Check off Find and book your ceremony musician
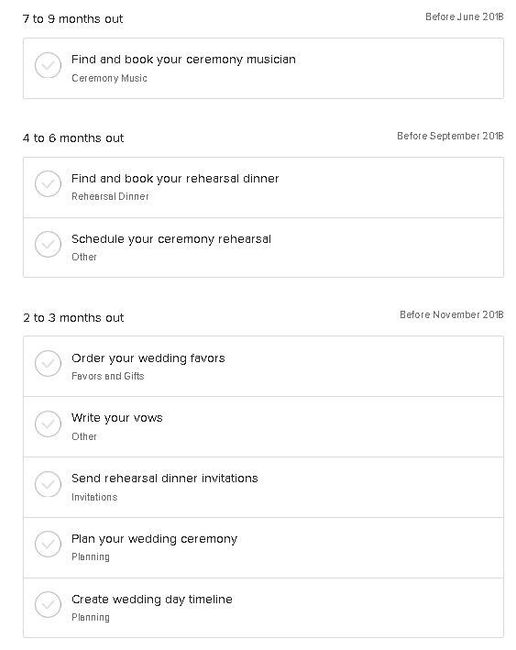This screenshot has height=650, width=516. [x=48, y=65]
